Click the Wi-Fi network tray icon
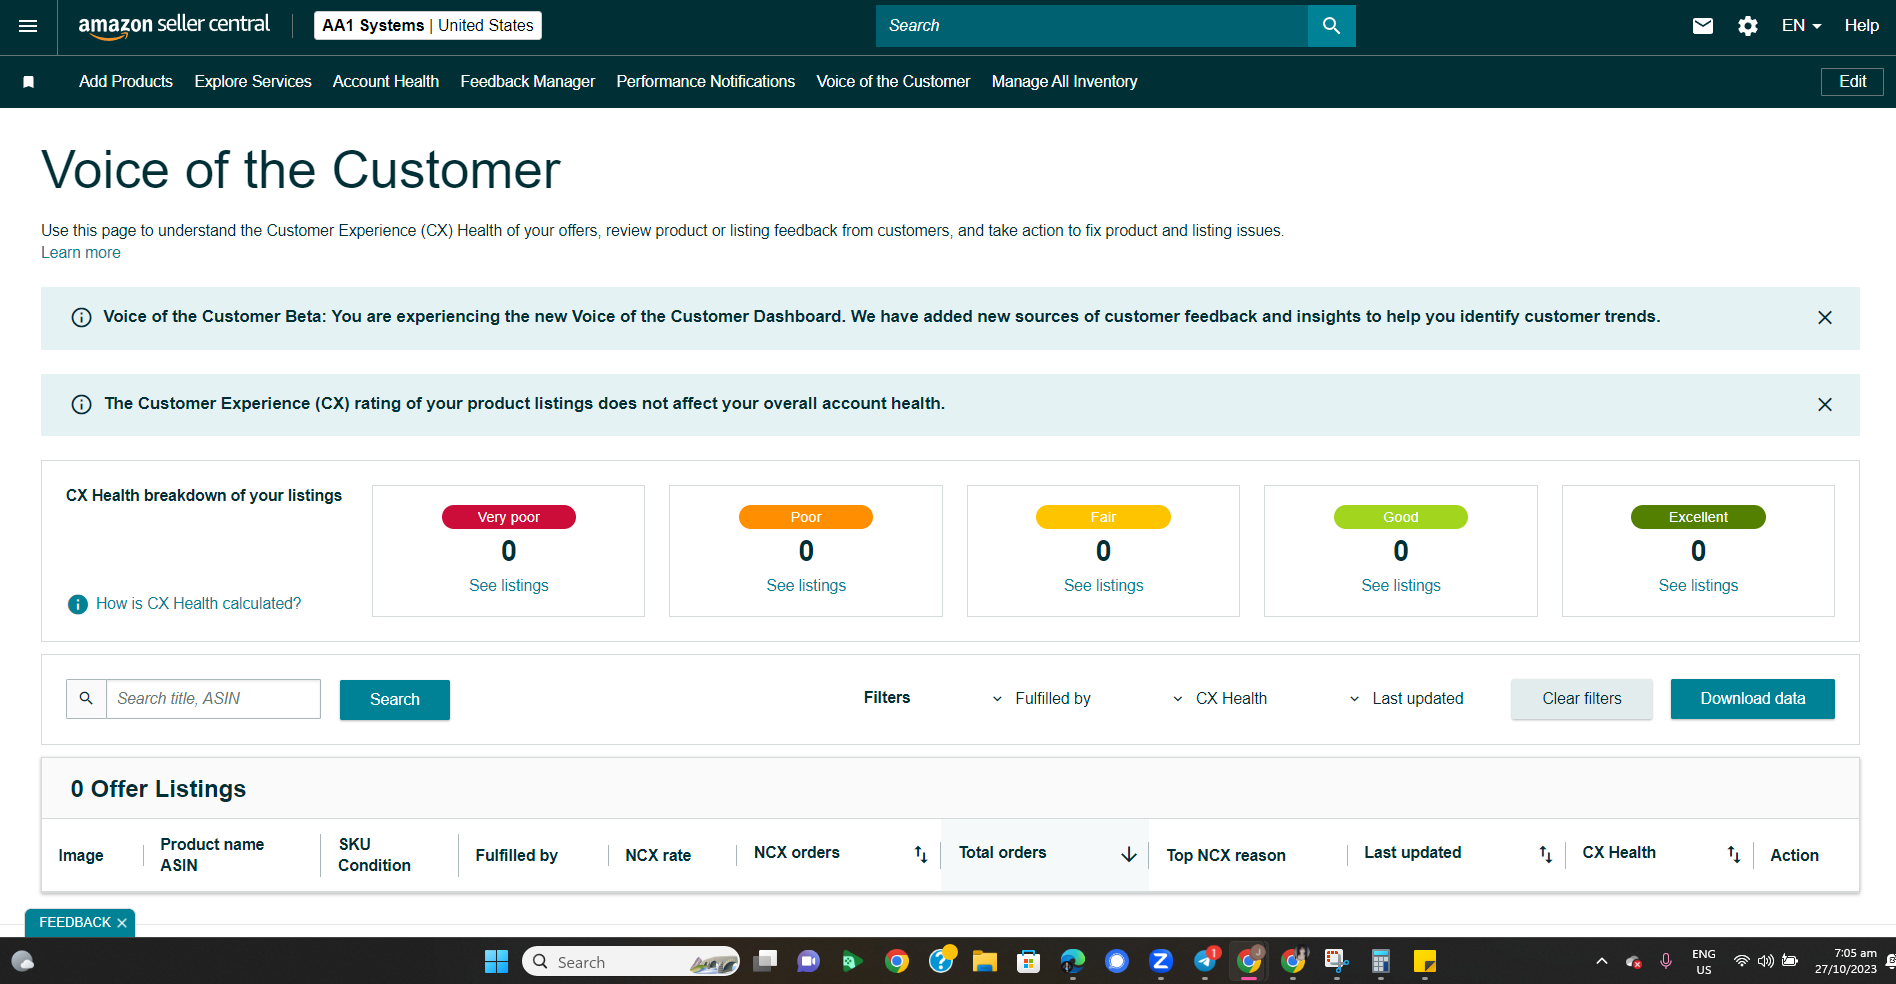1896x984 pixels. [x=1742, y=962]
